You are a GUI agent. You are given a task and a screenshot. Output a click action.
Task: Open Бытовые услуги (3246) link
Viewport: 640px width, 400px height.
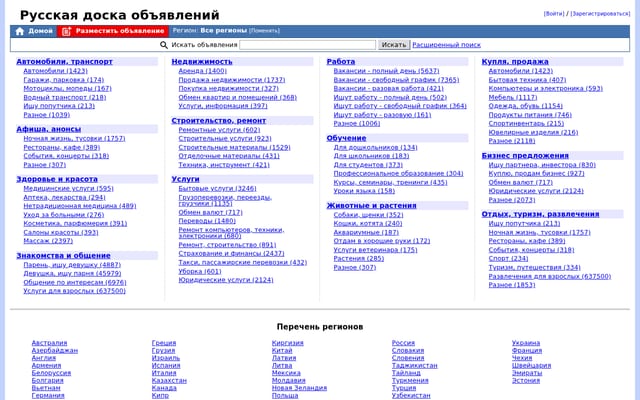217,189
